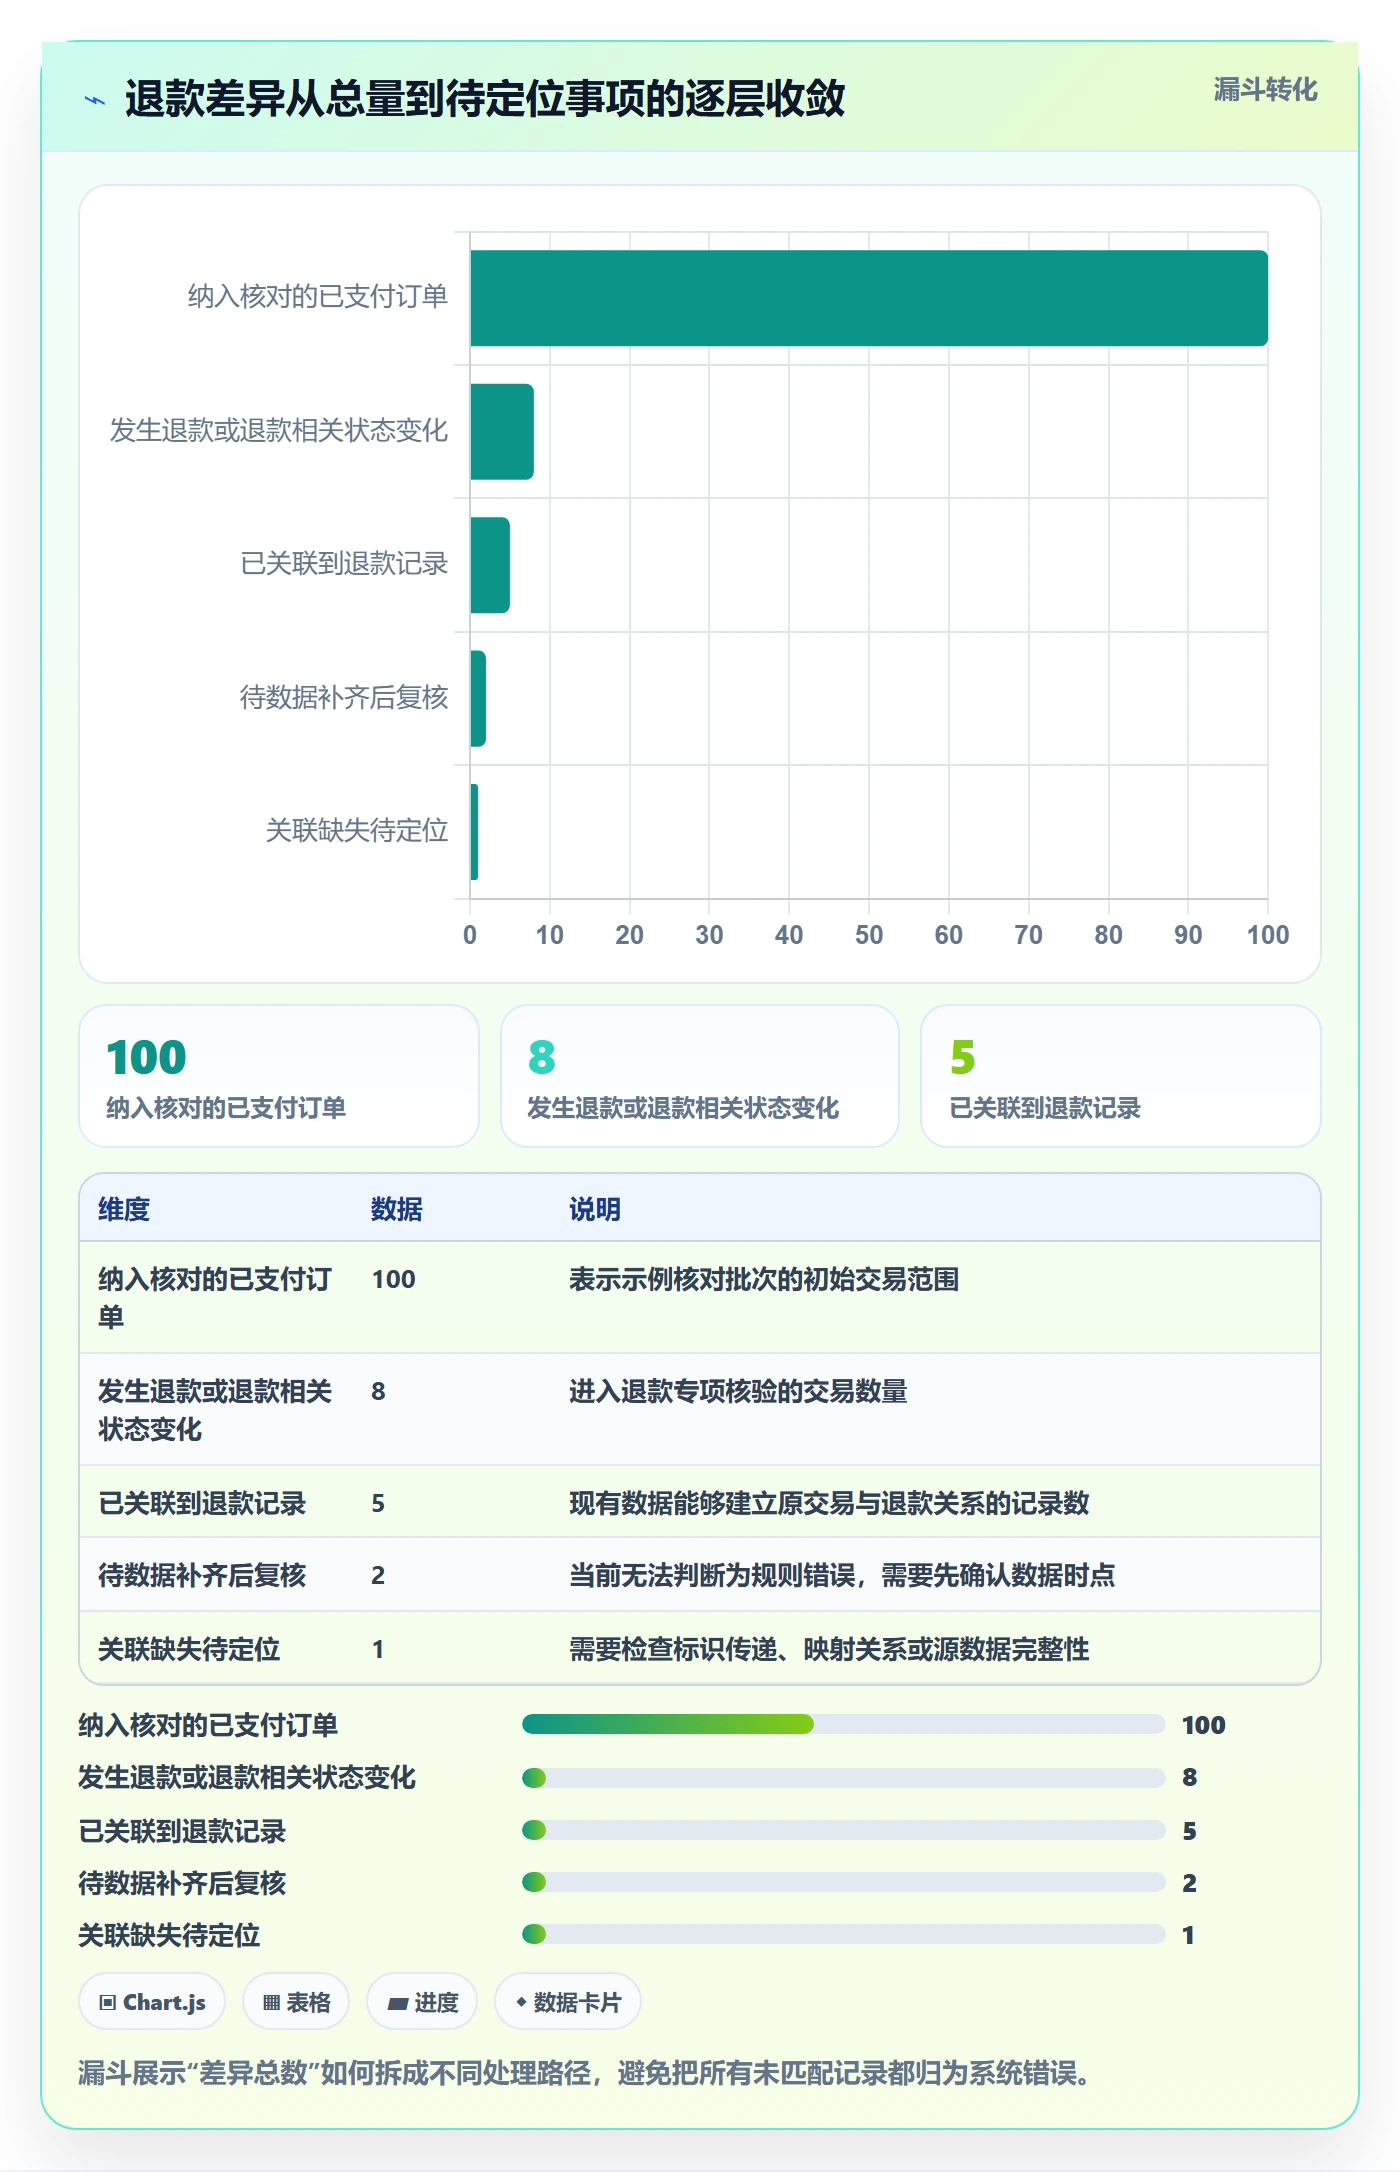
Task: Click the 关联缺失待定位 progress bar
Action: [844, 1934]
